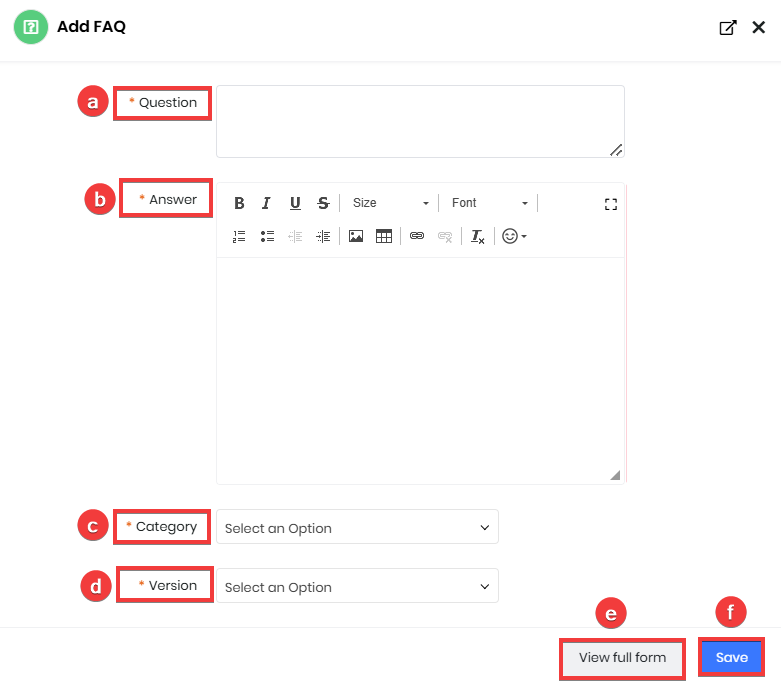Increase indent in the editor
The image size is (781, 682).
(323, 236)
